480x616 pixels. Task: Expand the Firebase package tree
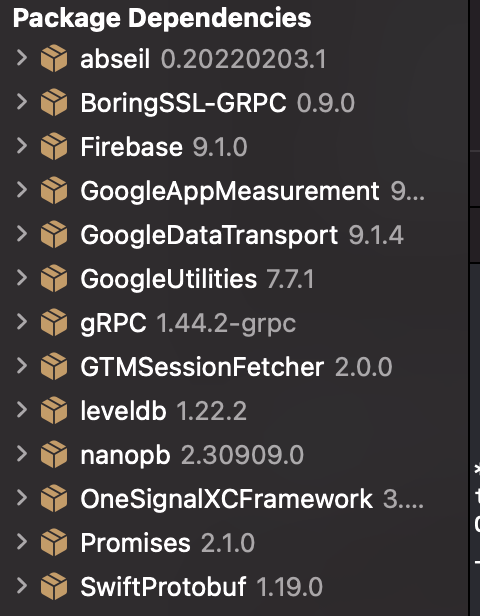coord(22,146)
